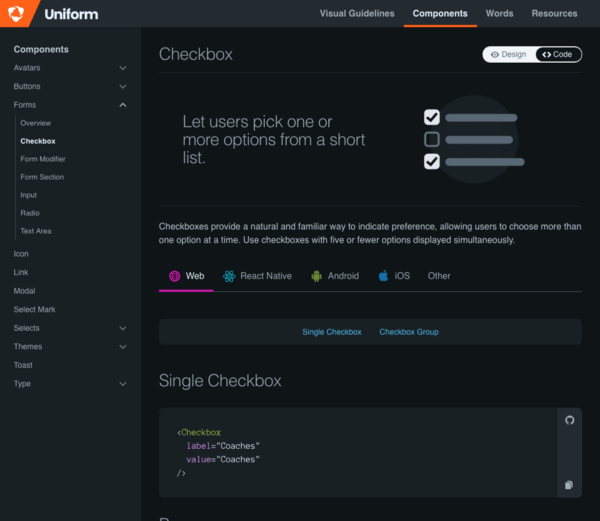Screen dimensions: 600x521
Task: Open Forms Overview in sidebar
Action: [36, 123]
